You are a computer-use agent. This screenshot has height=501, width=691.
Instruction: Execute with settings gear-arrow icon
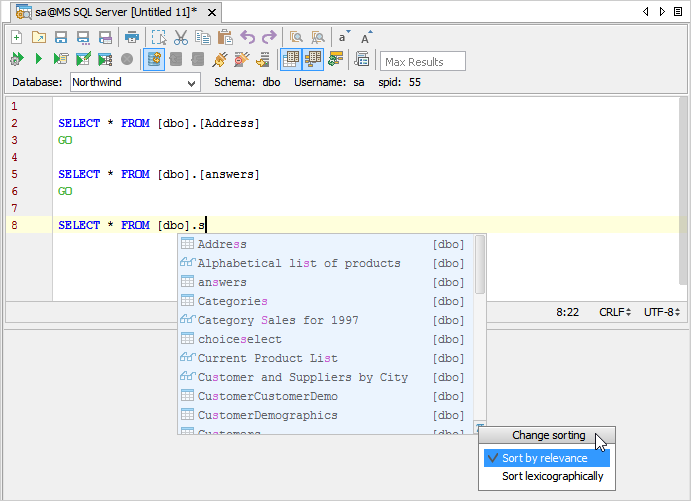[x=17, y=59]
